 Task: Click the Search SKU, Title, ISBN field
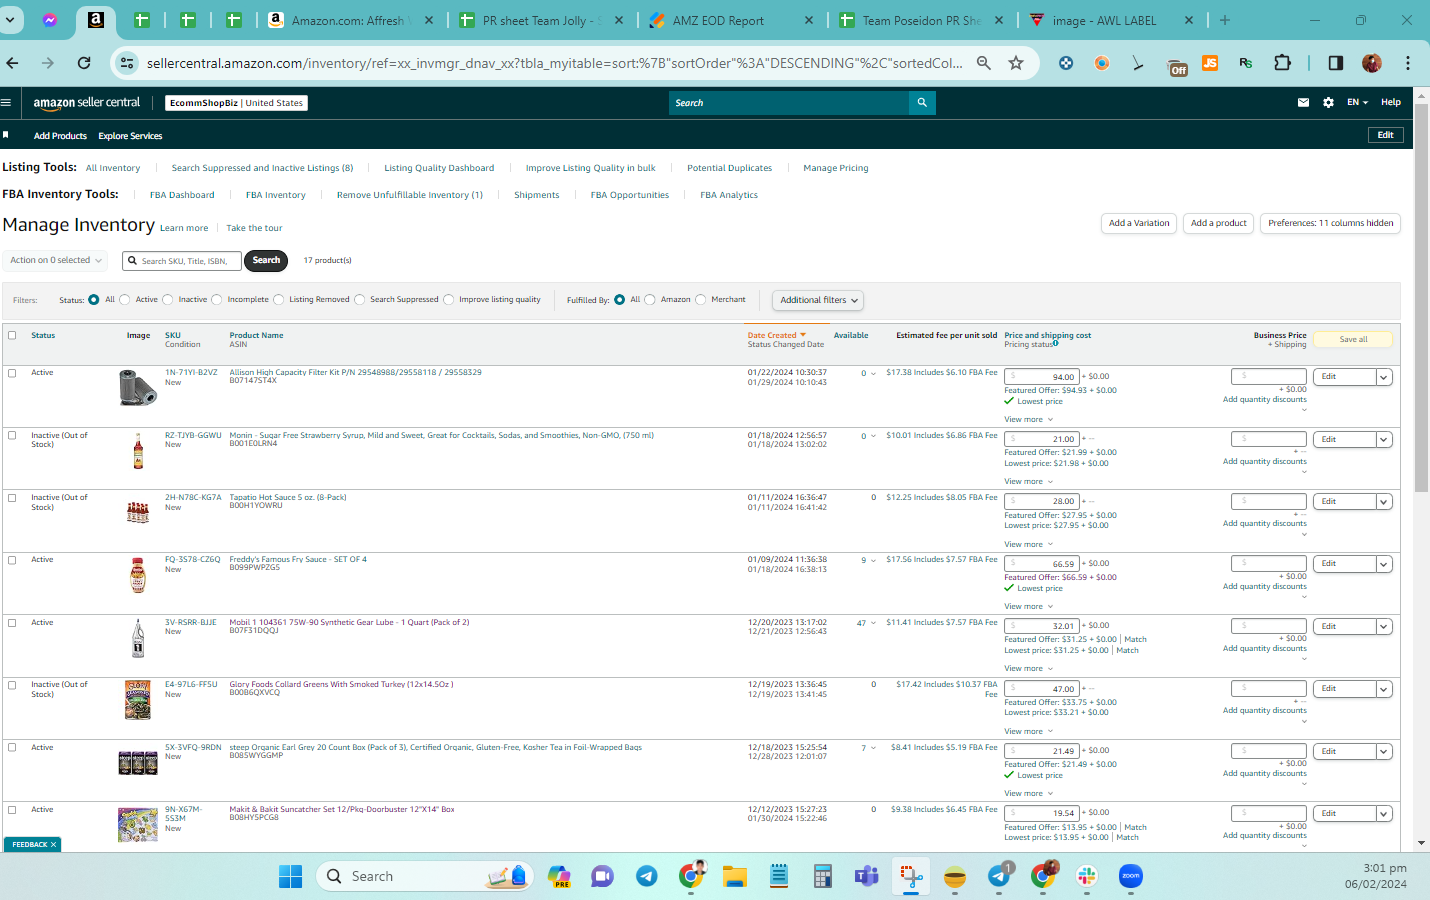click(183, 261)
